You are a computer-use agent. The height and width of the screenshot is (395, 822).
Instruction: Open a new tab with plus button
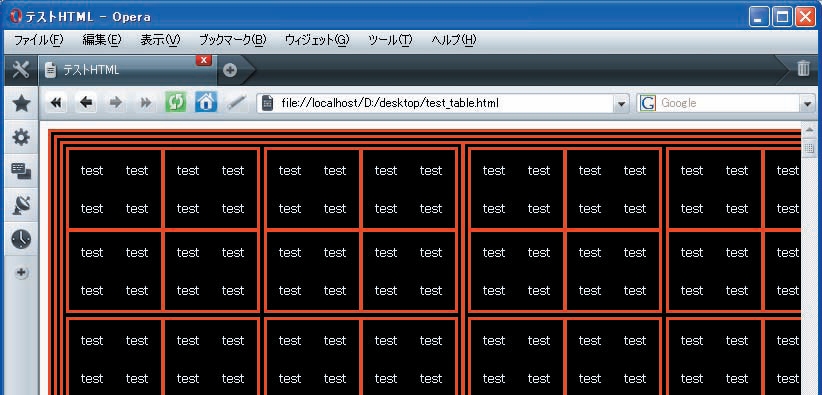230,70
